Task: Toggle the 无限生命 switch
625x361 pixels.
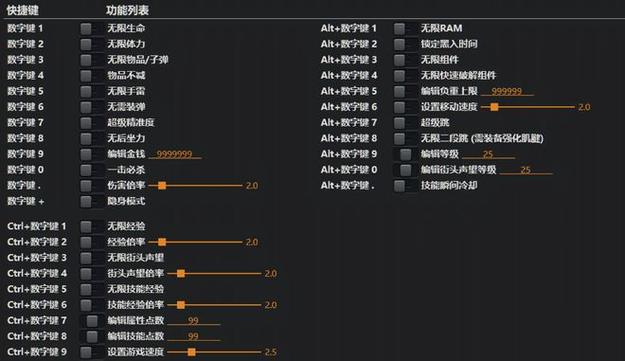Action: pyautogui.click(x=91, y=28)
